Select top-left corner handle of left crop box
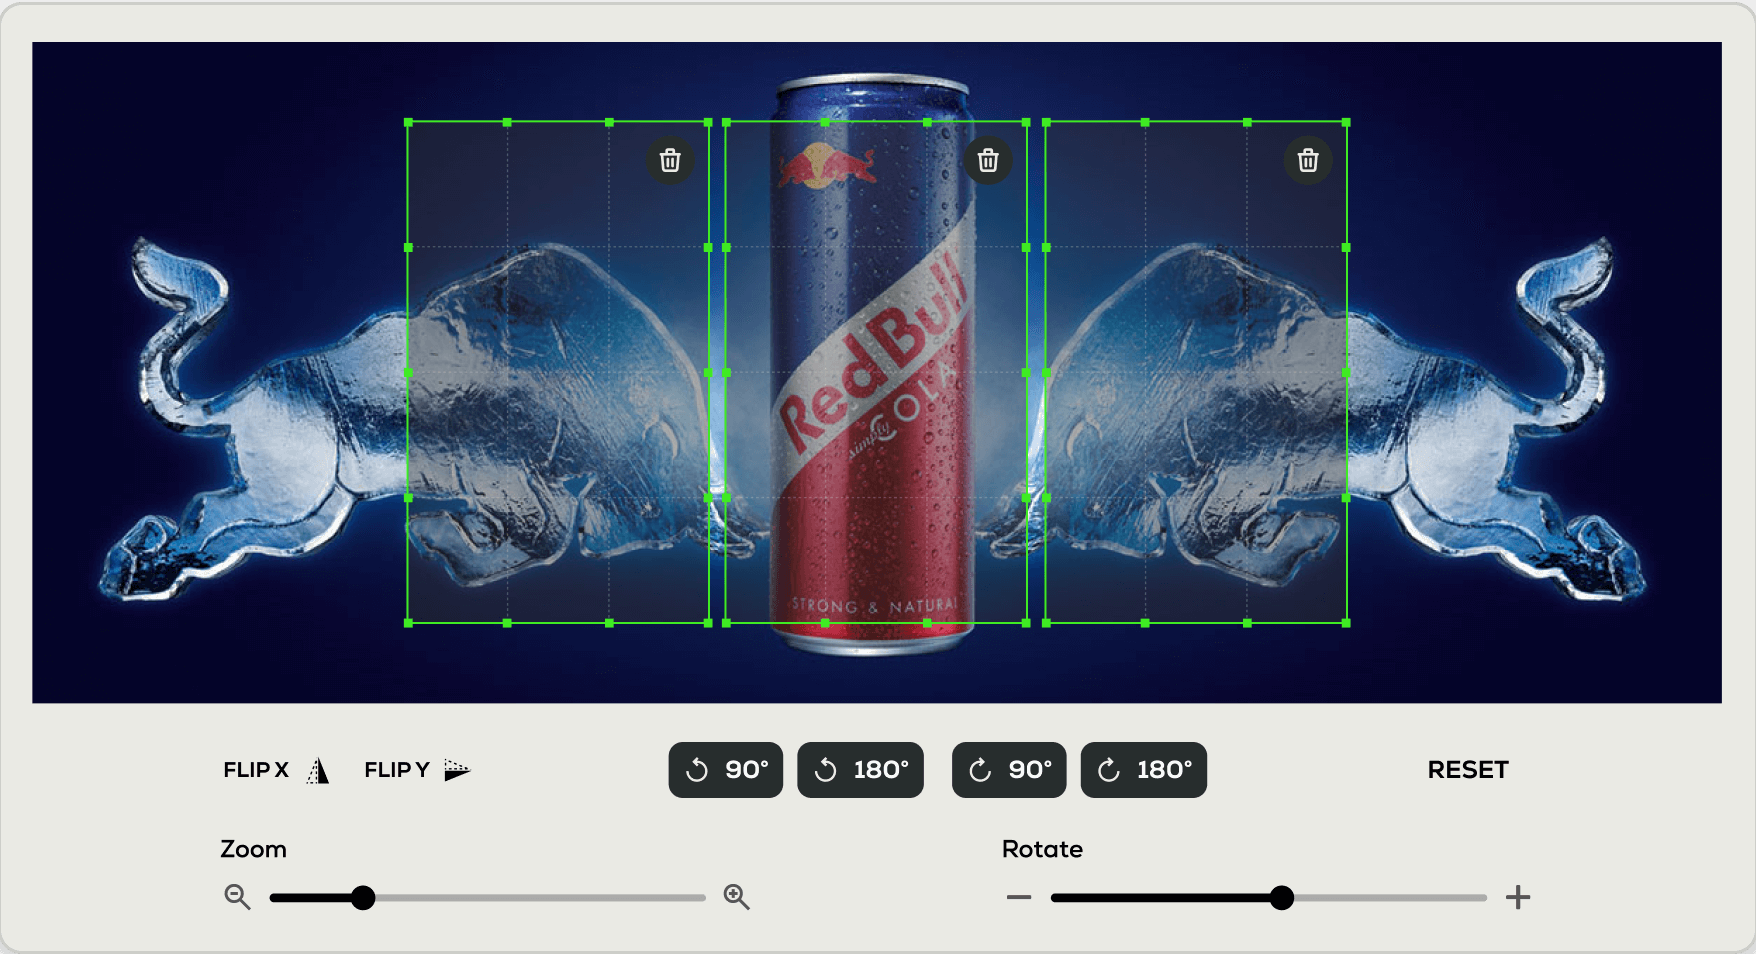Image resolution: width=1756 pixels, height=954 pixels. pyautogui.click(x=408, y=122)
